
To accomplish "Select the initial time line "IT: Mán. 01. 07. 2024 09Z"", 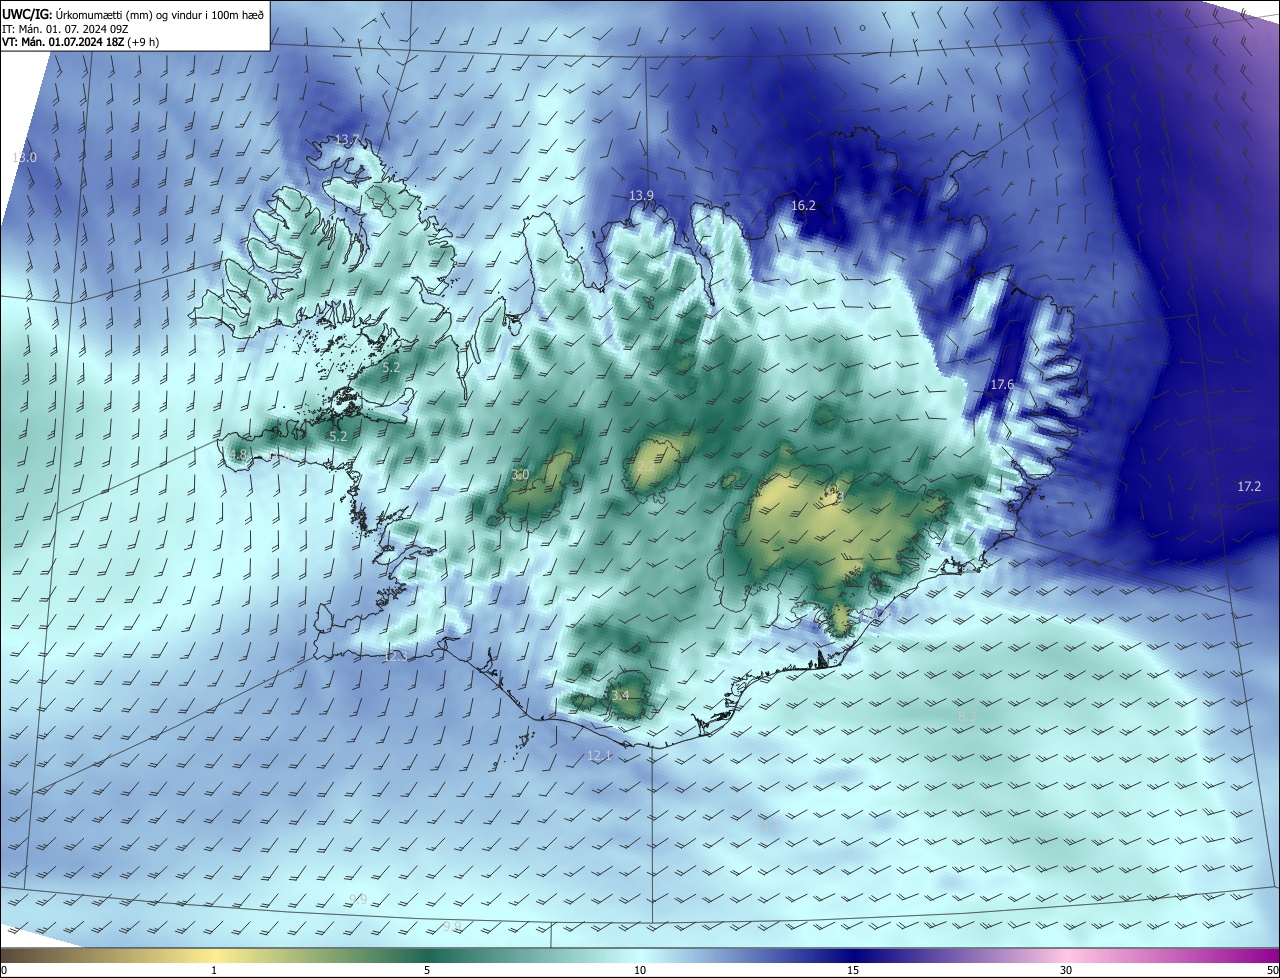I will 64,29.
